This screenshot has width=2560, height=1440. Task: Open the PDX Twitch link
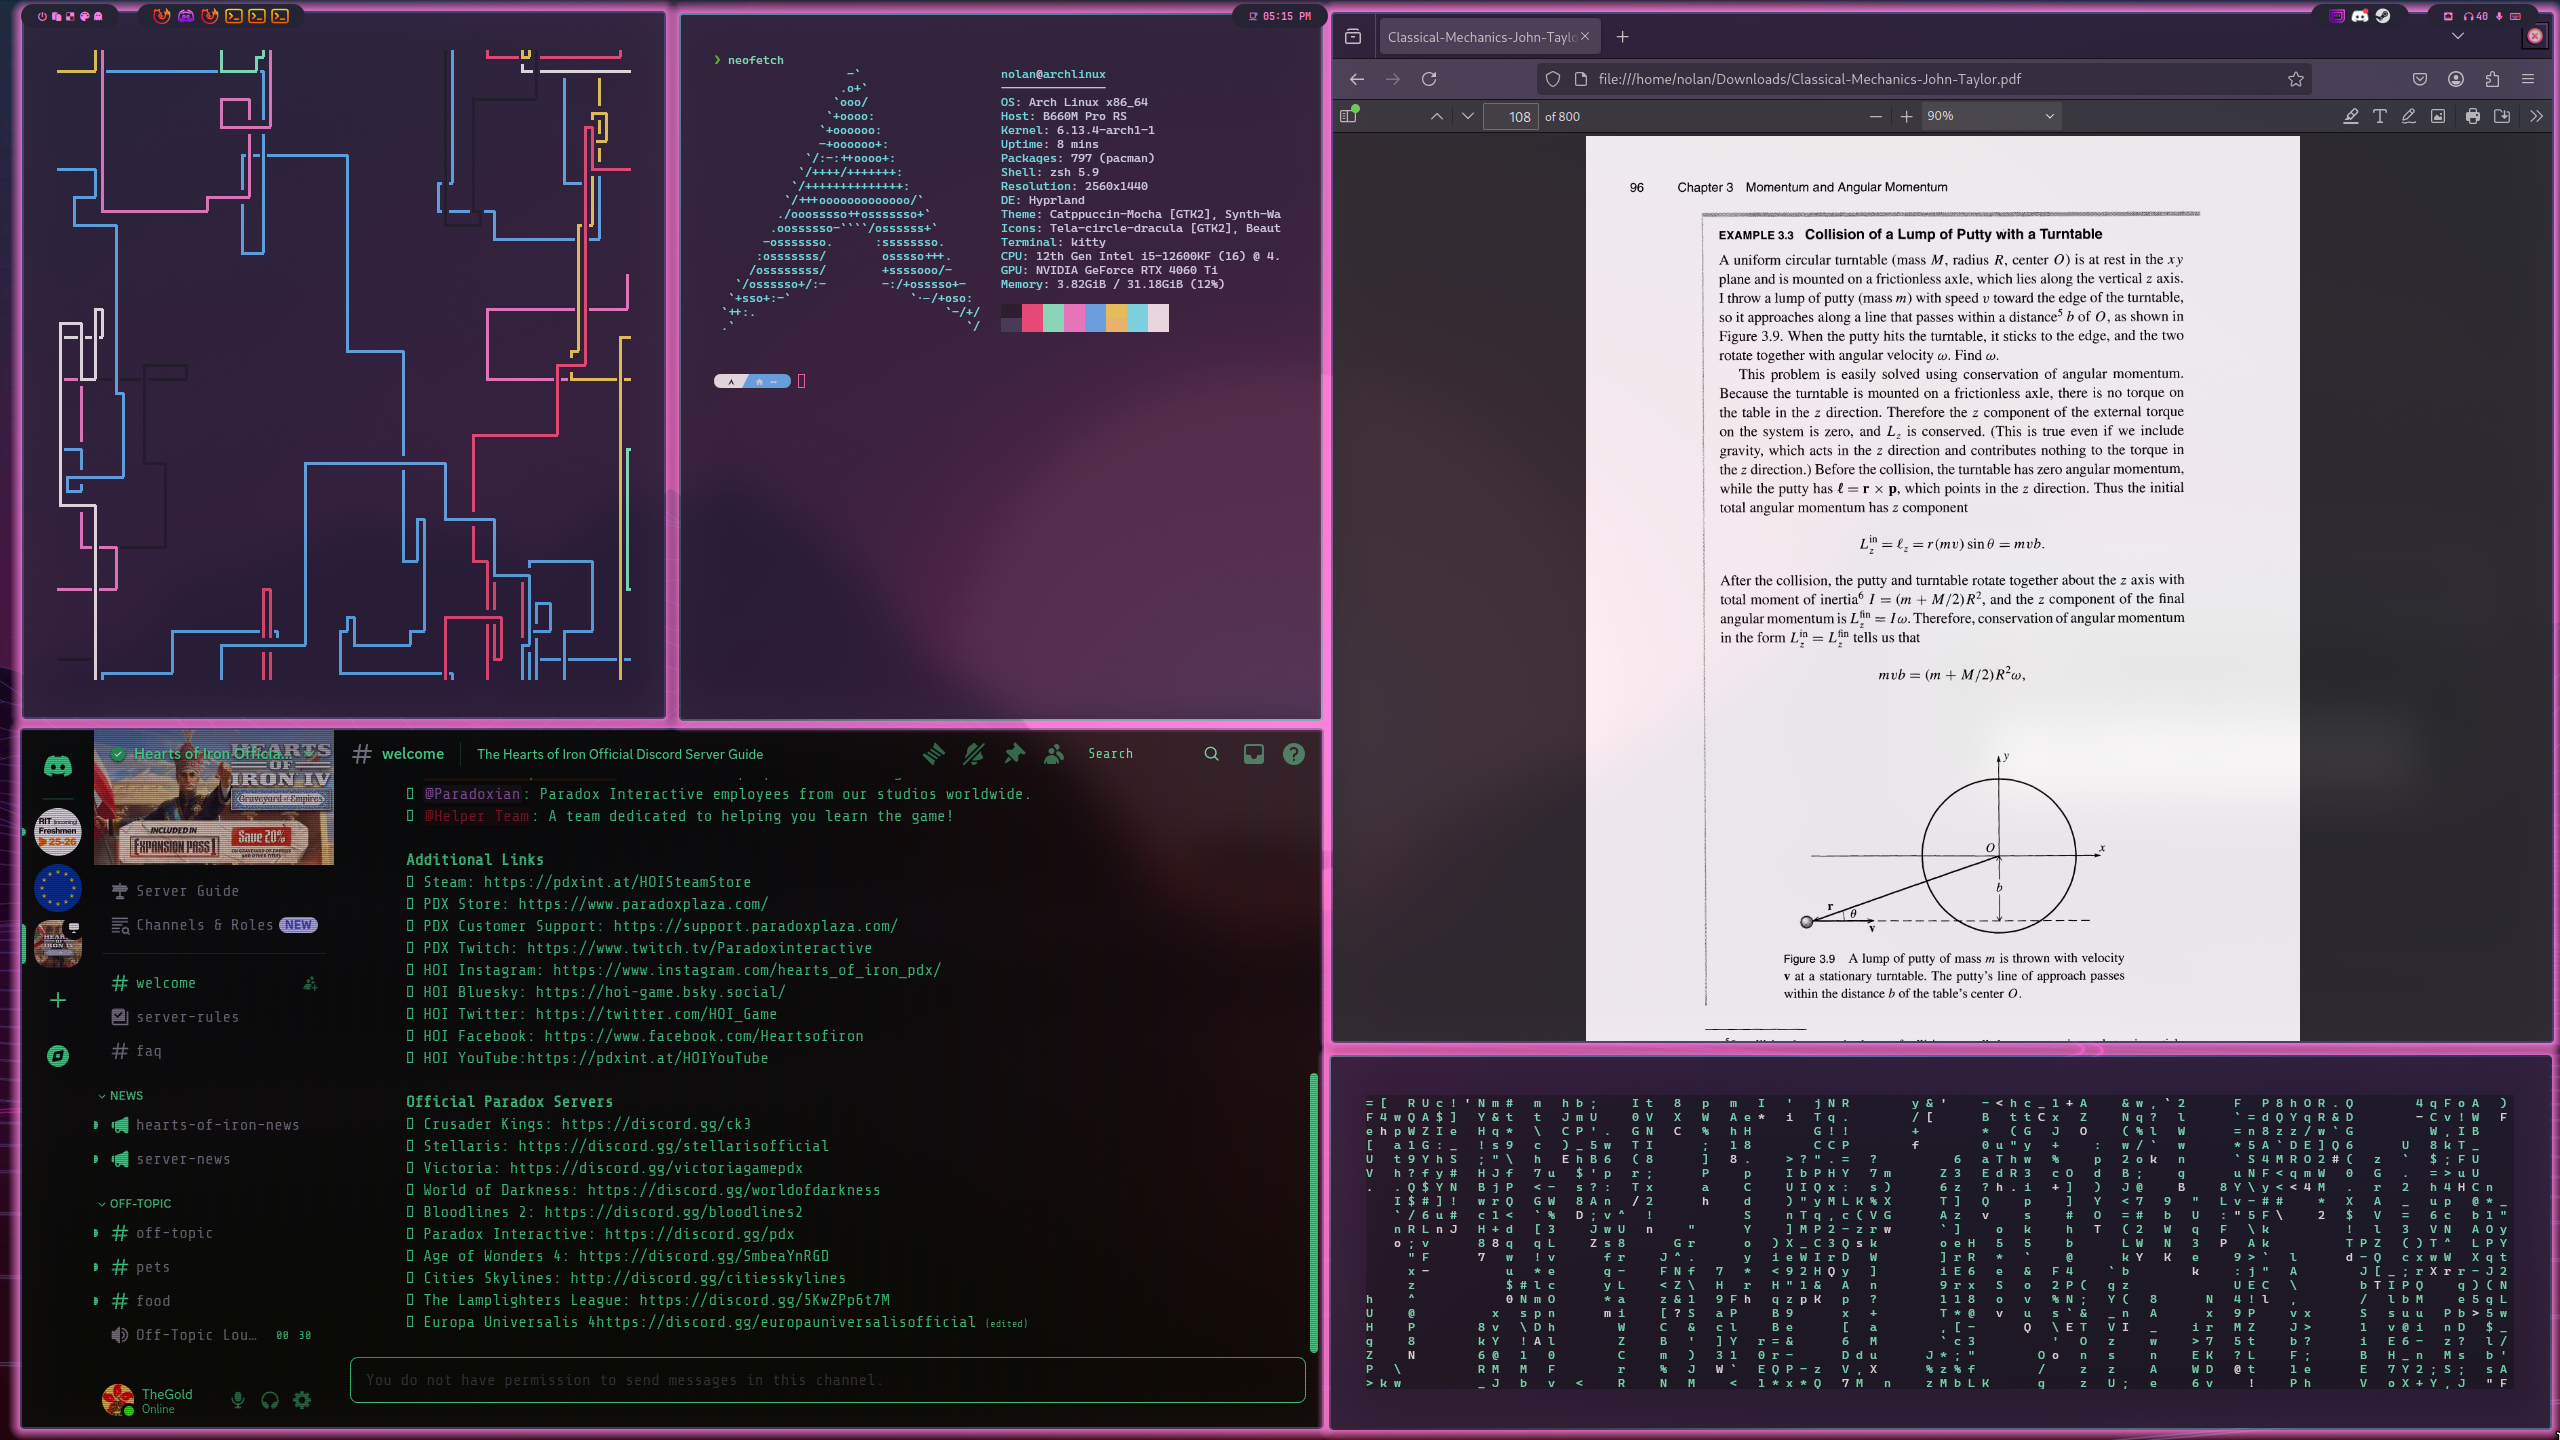tap(699, 948)
